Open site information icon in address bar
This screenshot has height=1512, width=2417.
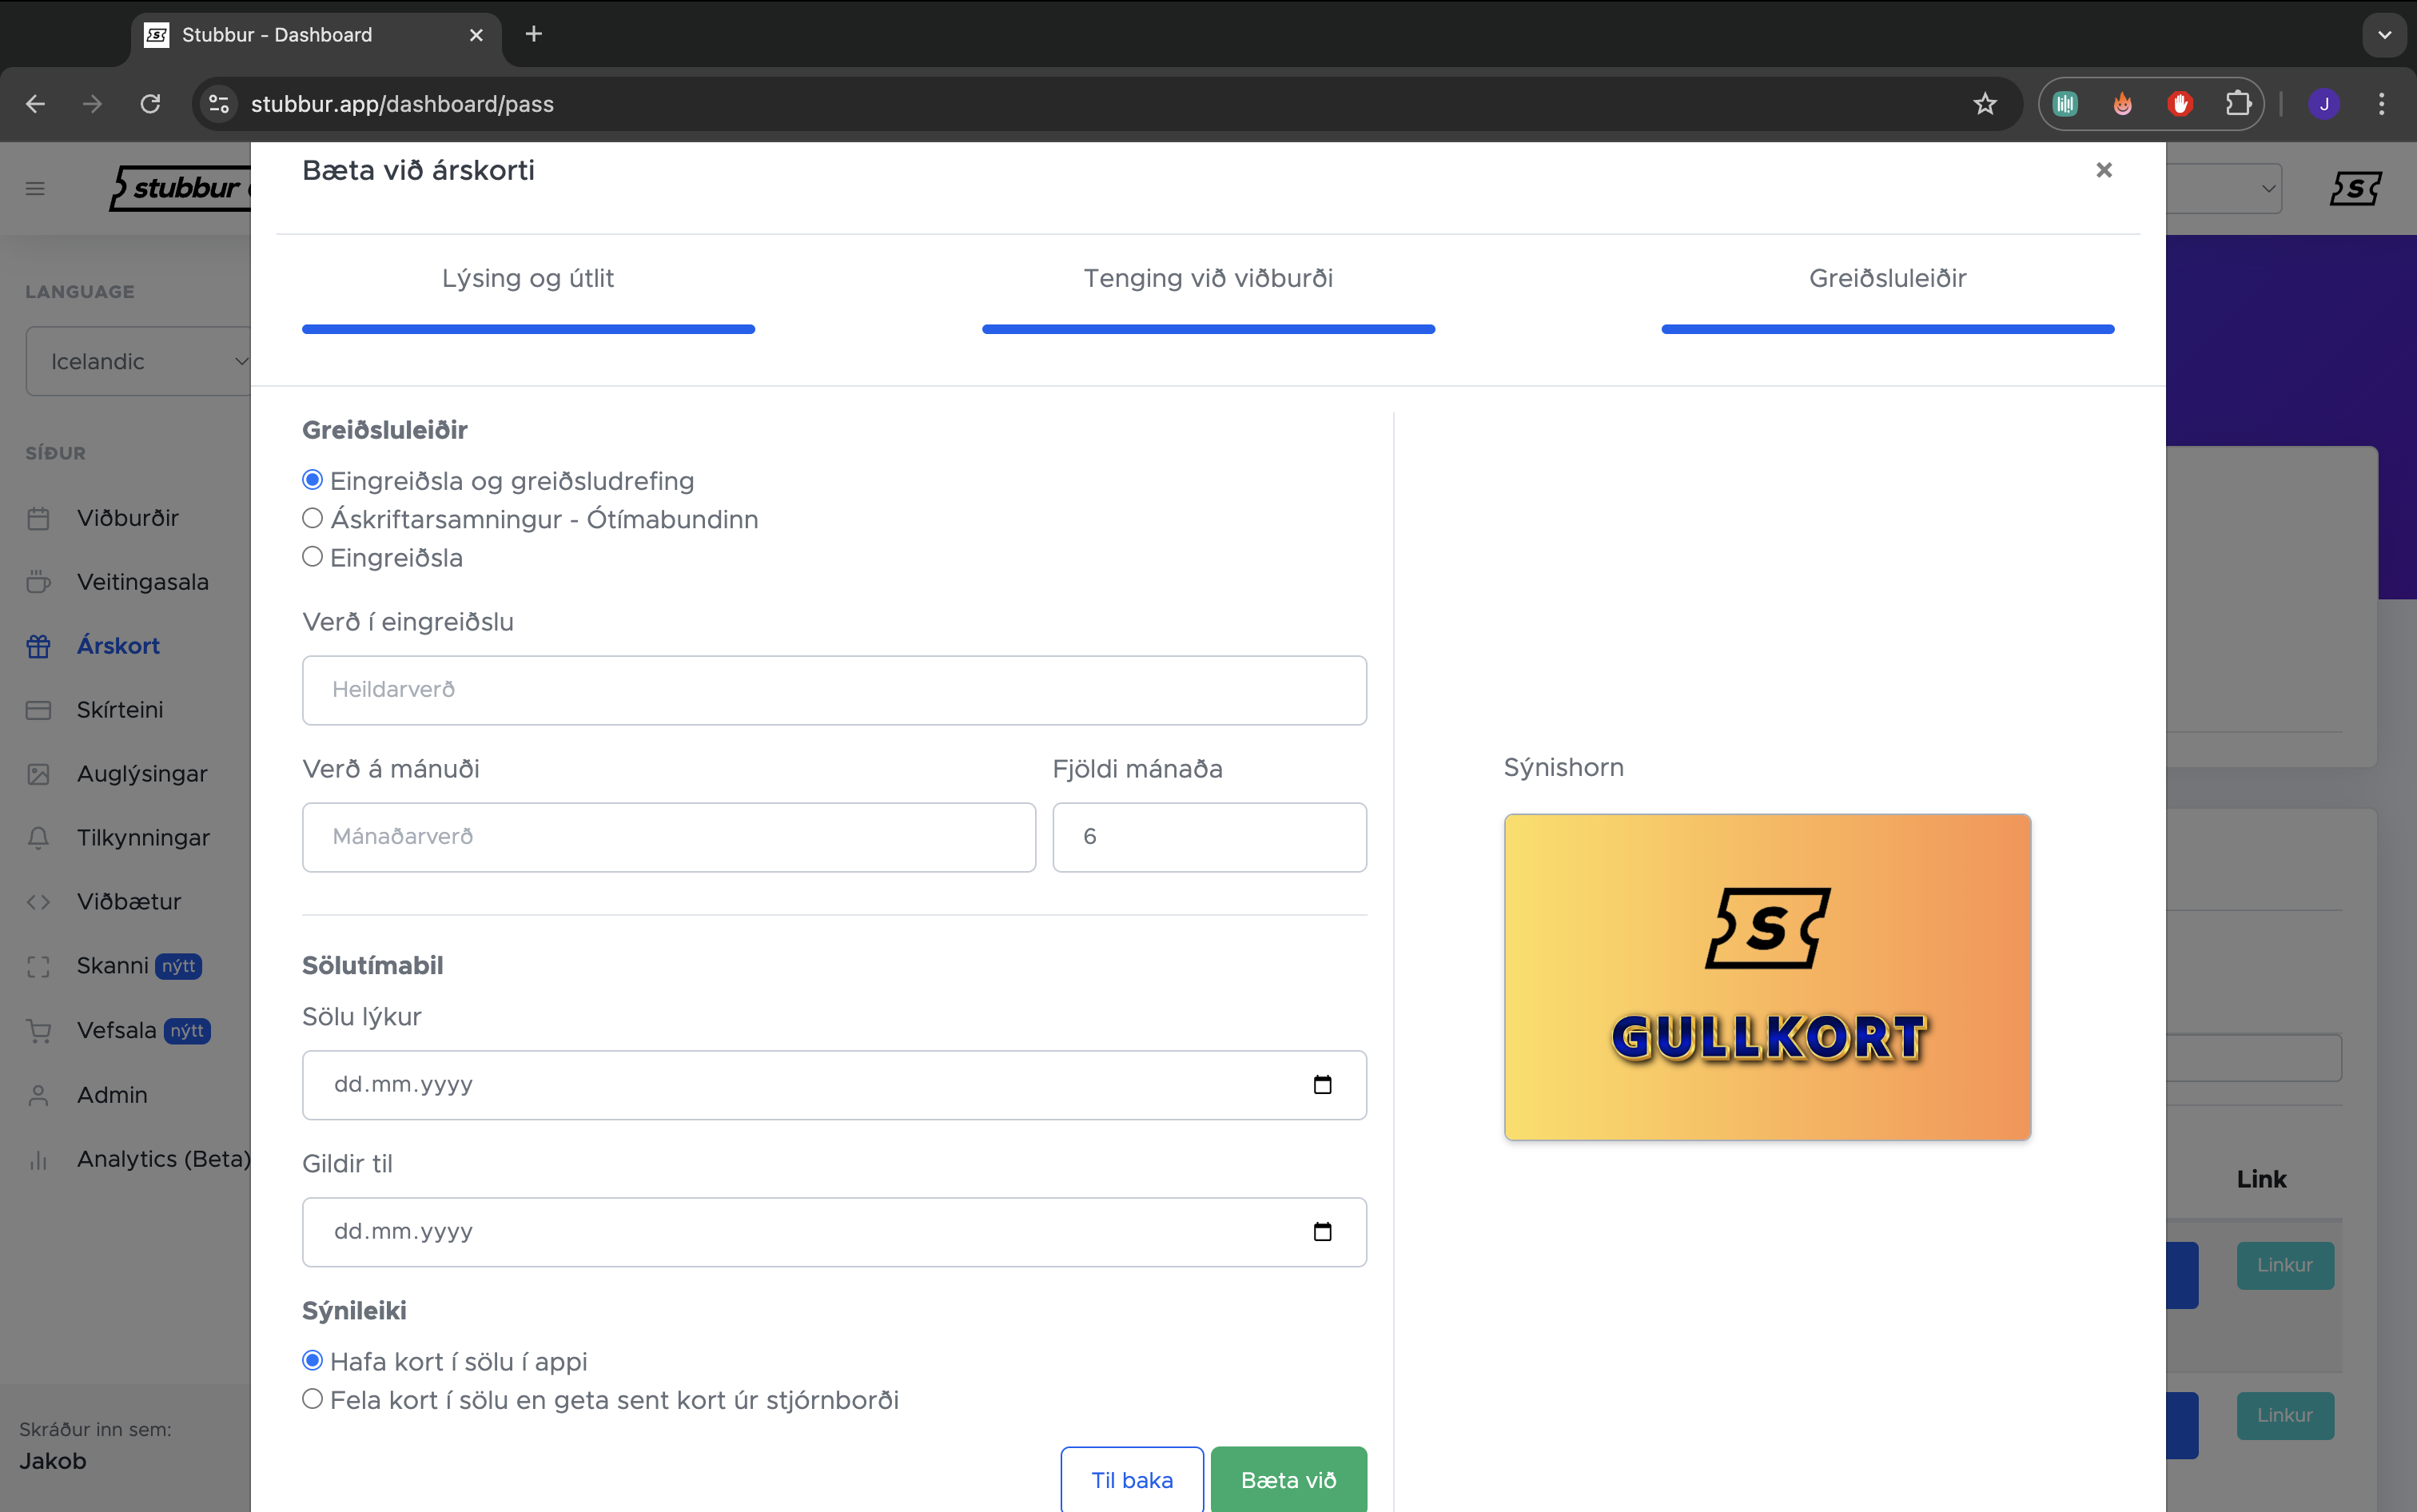tap(219, 104)
